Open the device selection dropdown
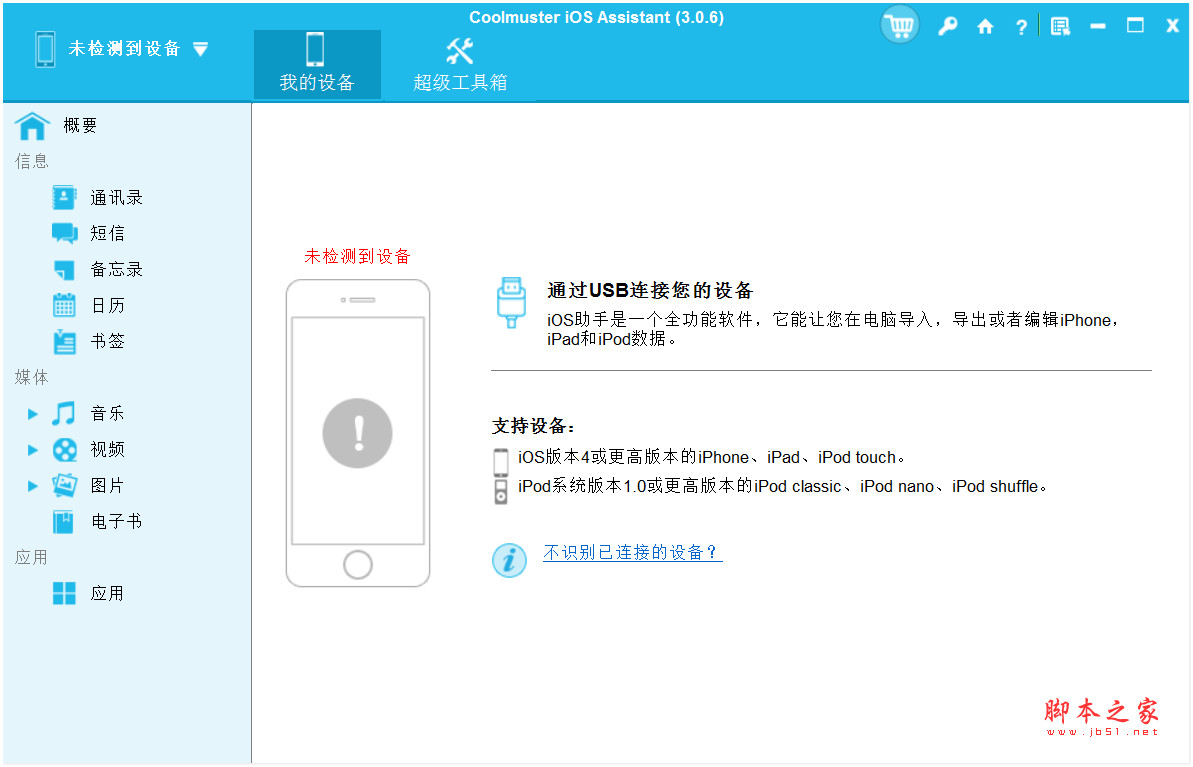 click(x=200, y=48)
